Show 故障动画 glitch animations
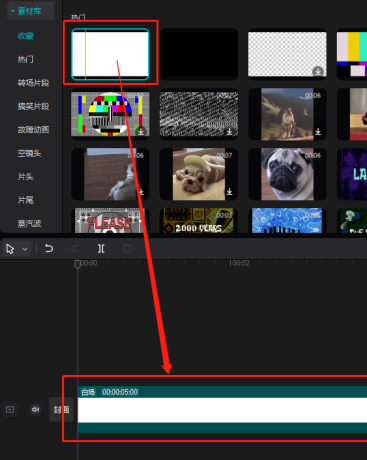367x460 pixels. 33,130
